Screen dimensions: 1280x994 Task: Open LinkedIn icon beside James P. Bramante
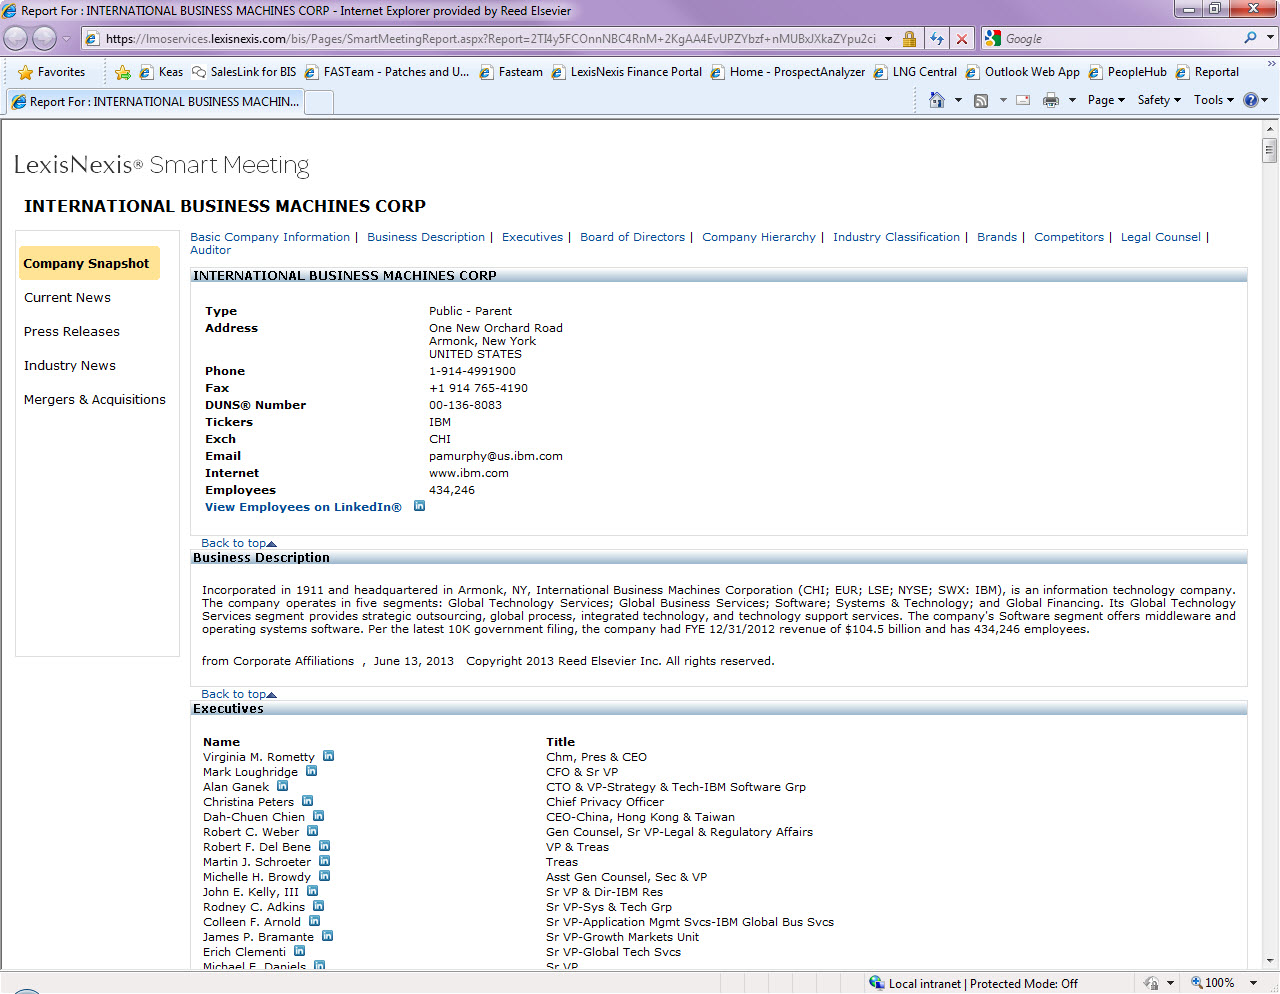click(327, 936)
